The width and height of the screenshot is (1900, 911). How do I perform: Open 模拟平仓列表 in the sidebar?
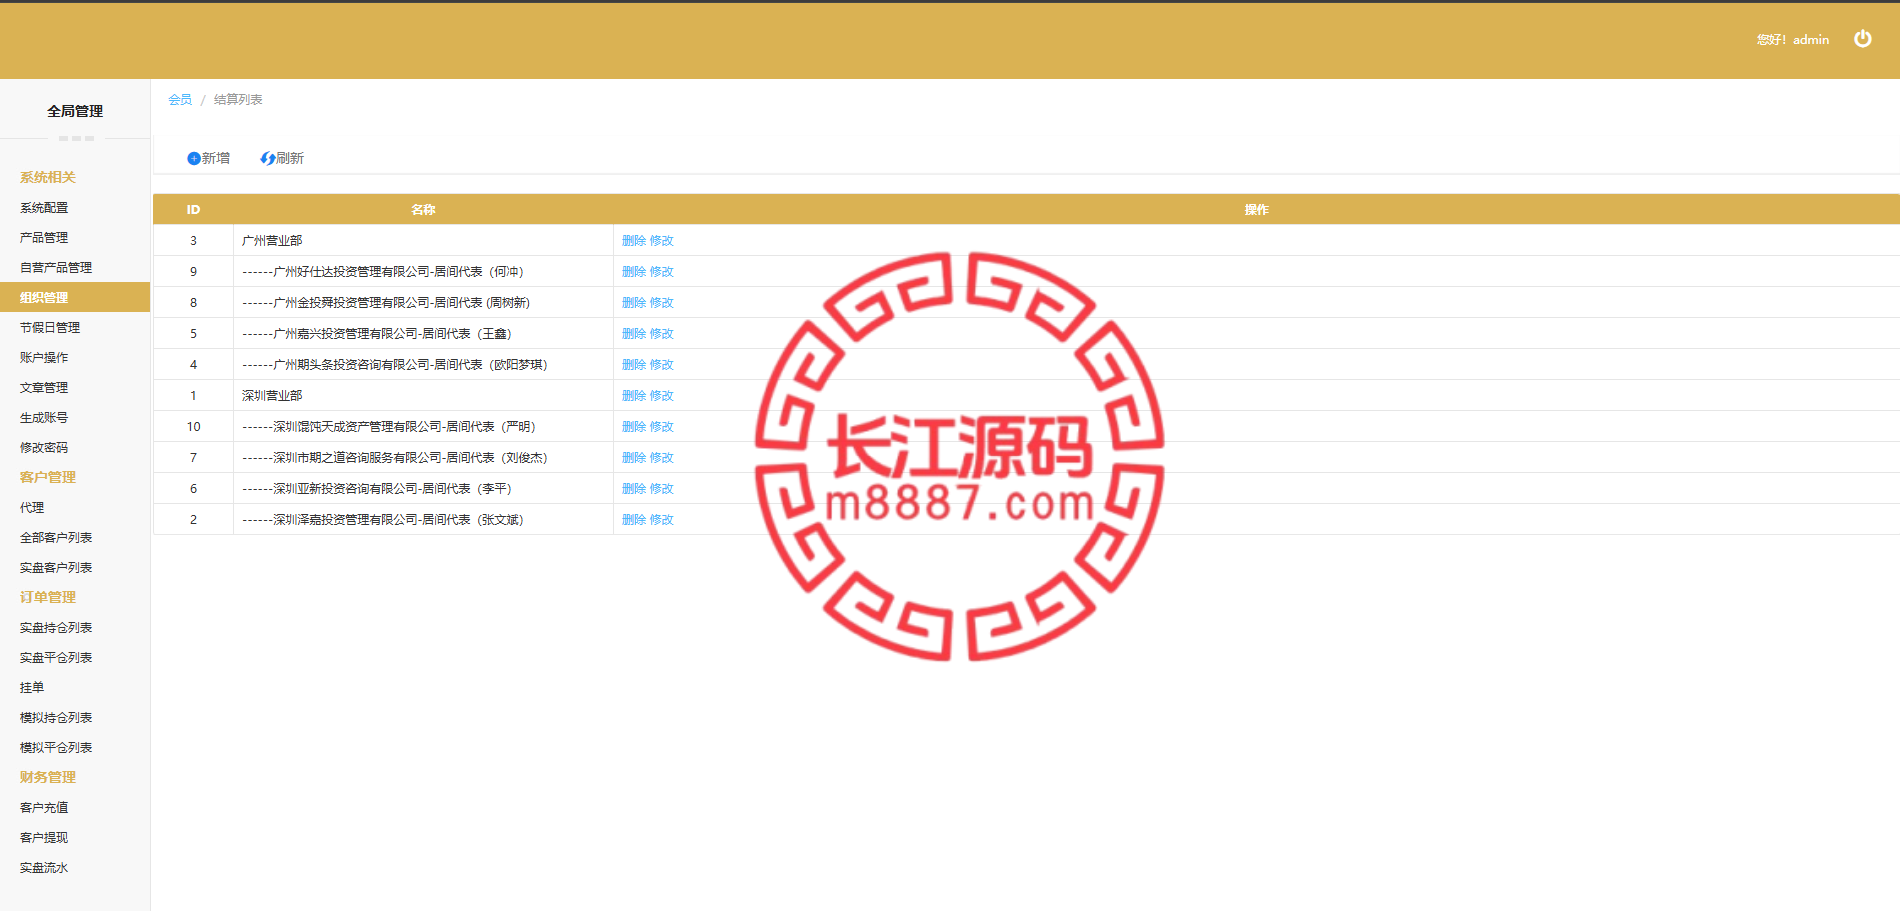56,748
